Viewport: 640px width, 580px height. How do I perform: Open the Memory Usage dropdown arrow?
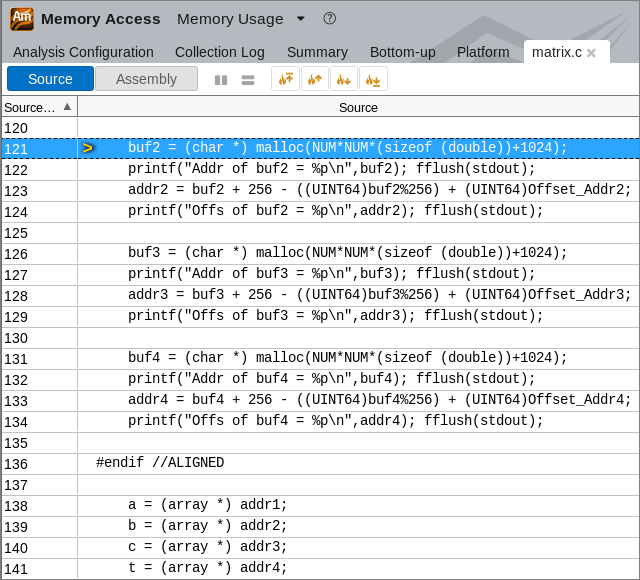tap(301, 19)
